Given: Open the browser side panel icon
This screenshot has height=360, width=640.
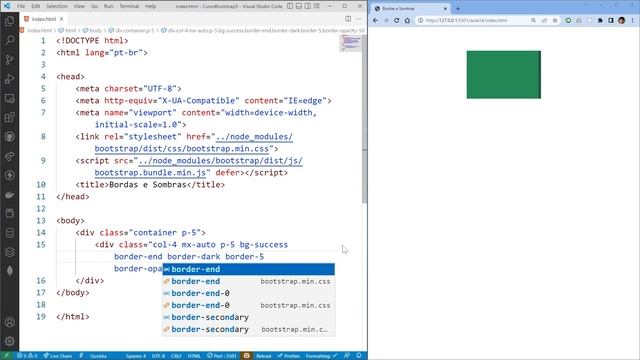Looking at the screenshot, I should (611, 20).
